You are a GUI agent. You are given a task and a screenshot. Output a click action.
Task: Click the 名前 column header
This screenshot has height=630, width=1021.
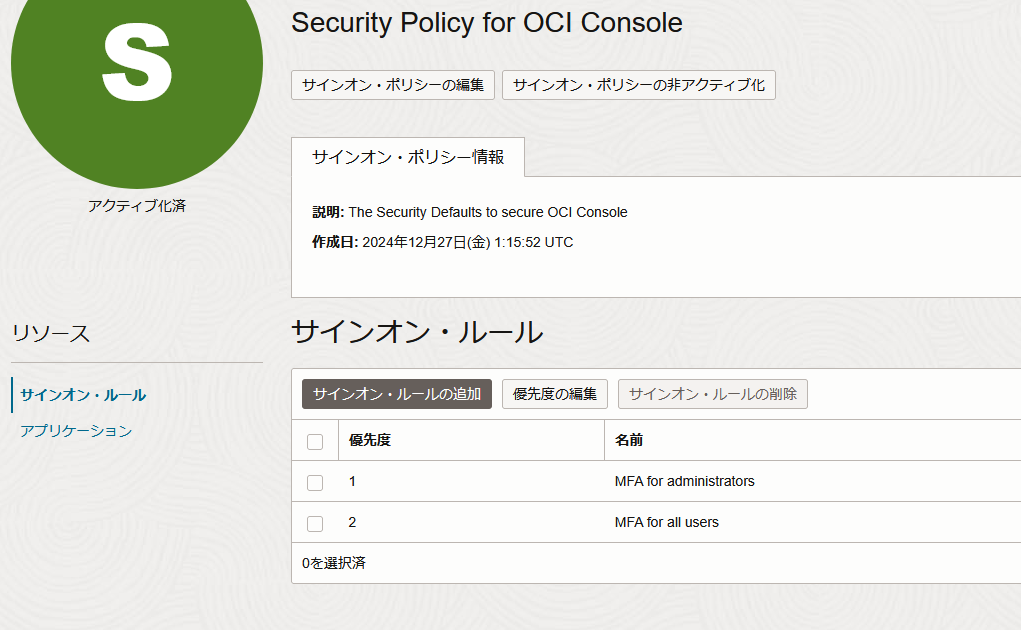click(629, 441)
